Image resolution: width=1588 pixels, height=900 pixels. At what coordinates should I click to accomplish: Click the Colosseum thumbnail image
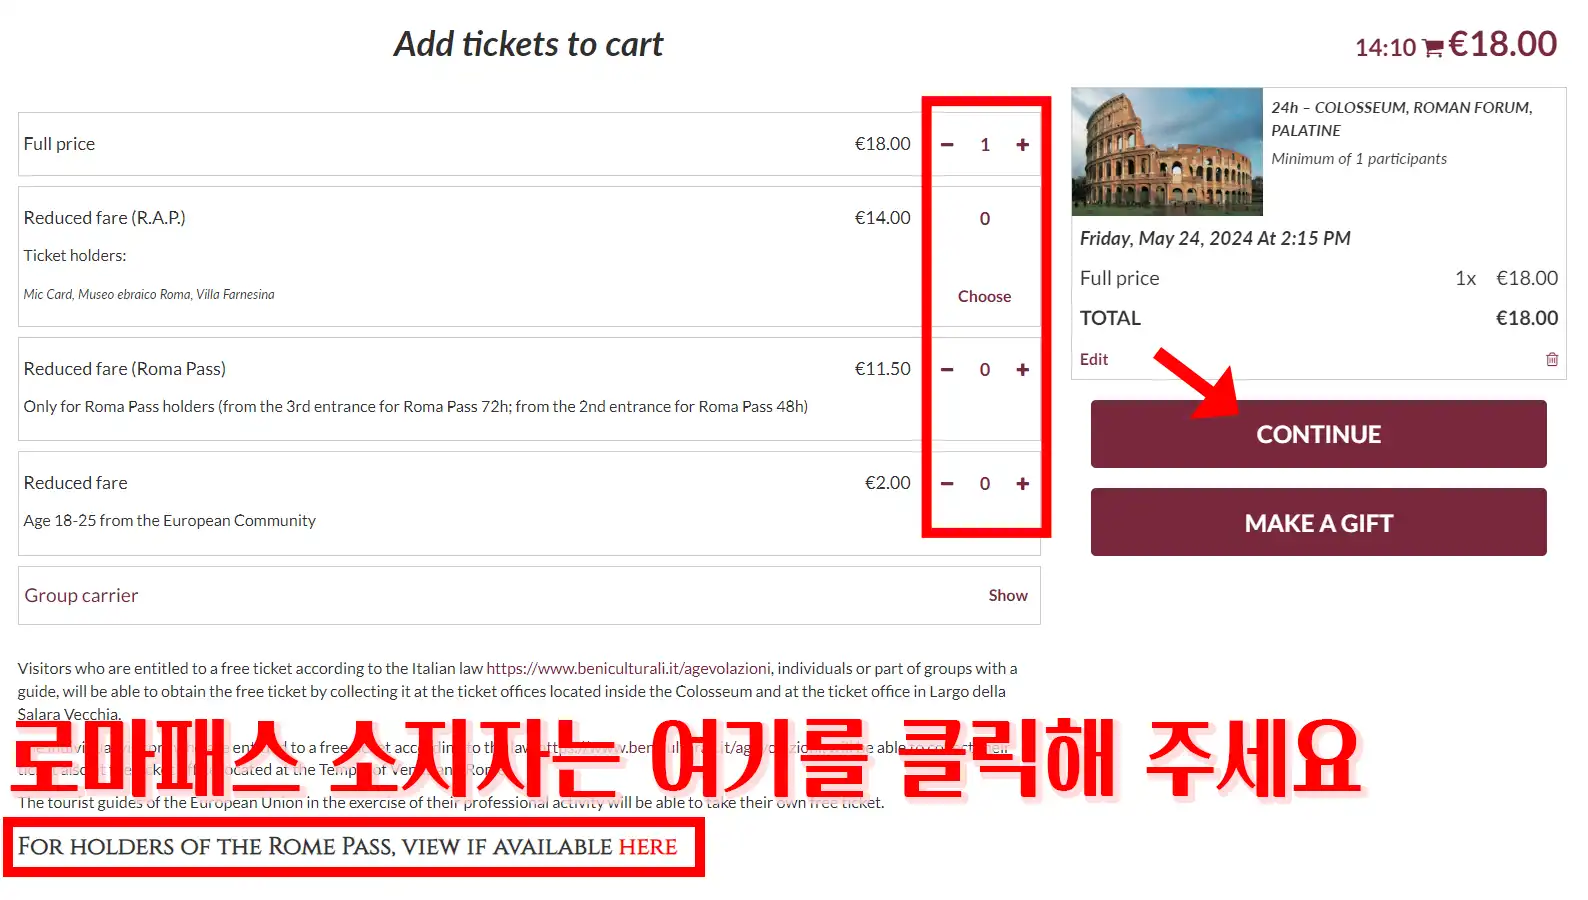1167,152
